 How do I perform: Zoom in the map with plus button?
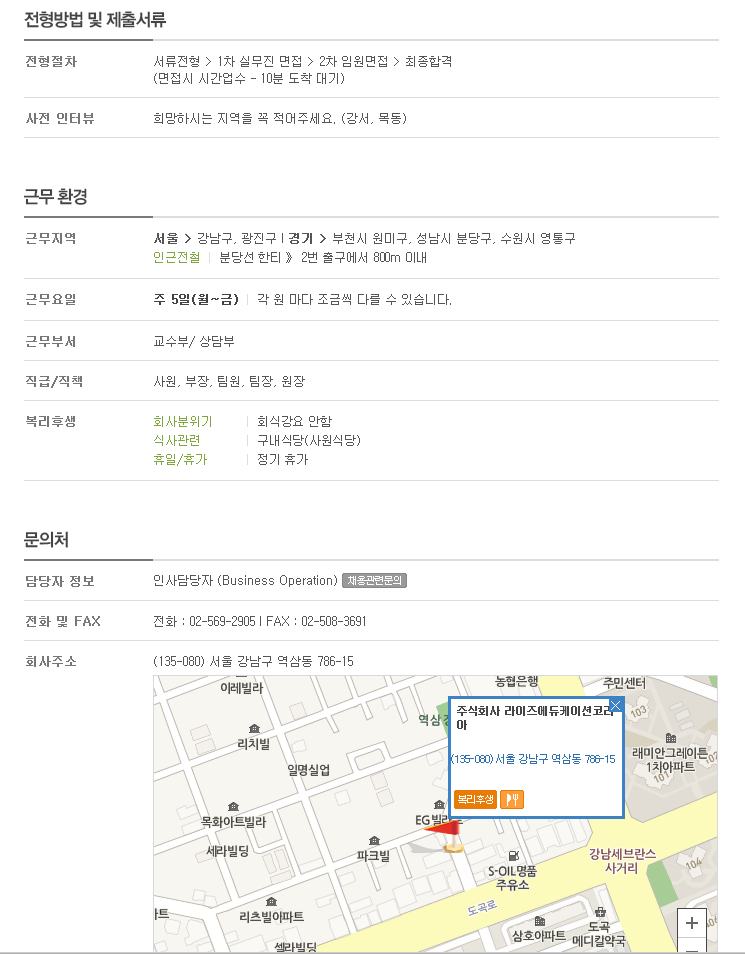[x=691, y=923]
